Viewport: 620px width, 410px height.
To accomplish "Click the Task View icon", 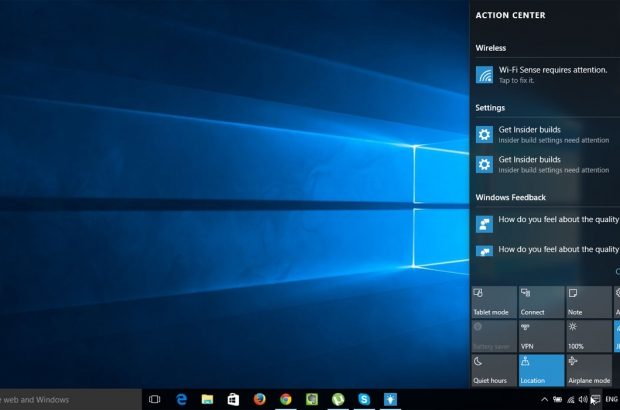I will 155,399.
